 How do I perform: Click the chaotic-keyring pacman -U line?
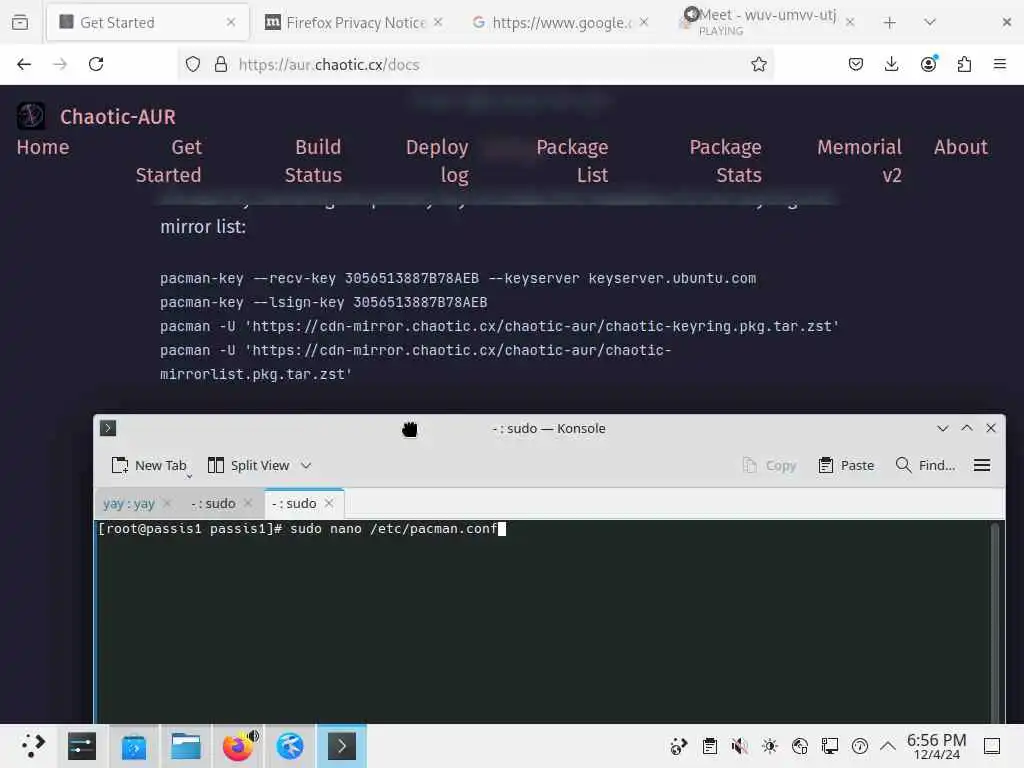[500, 327]
